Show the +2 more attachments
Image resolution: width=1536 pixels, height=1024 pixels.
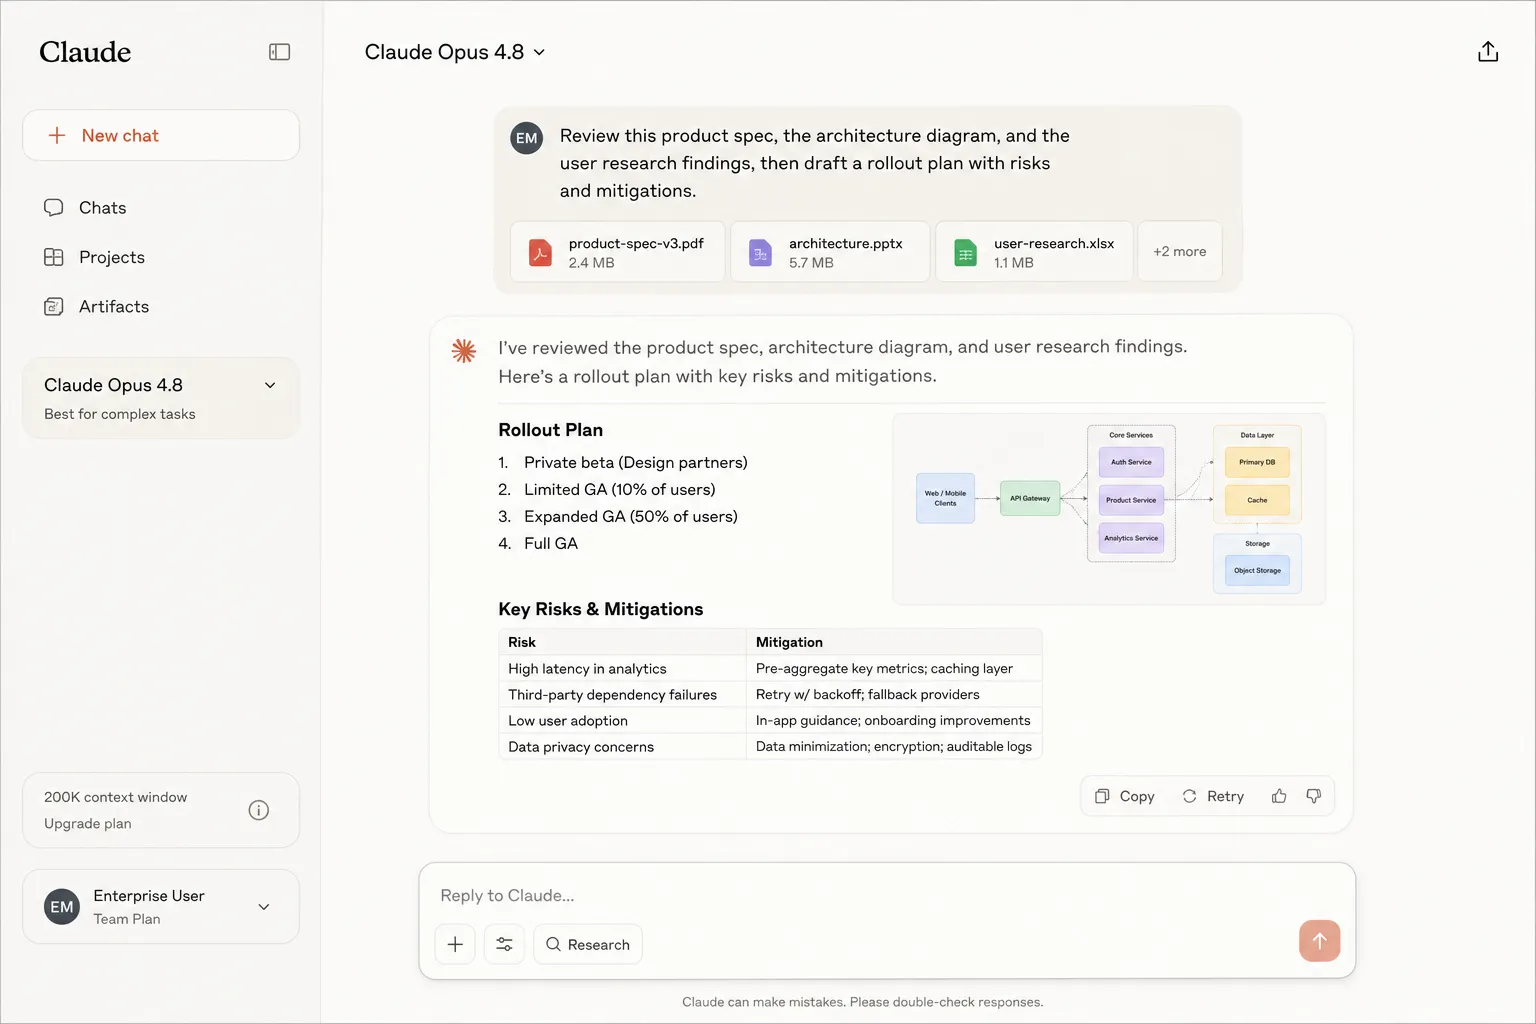click(x=1180, y=251)
